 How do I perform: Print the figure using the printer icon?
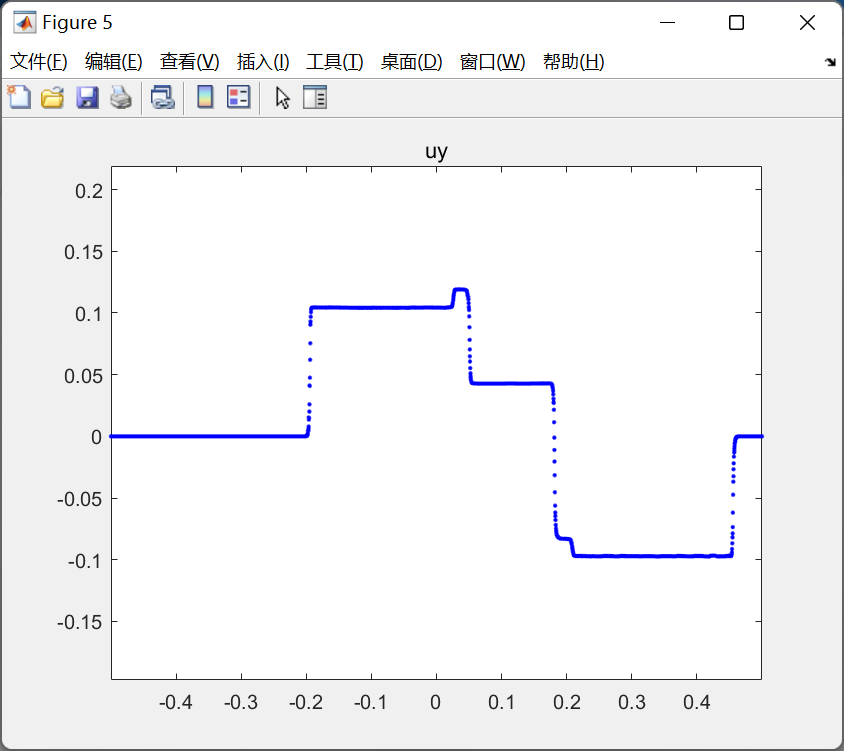point(121,97)
